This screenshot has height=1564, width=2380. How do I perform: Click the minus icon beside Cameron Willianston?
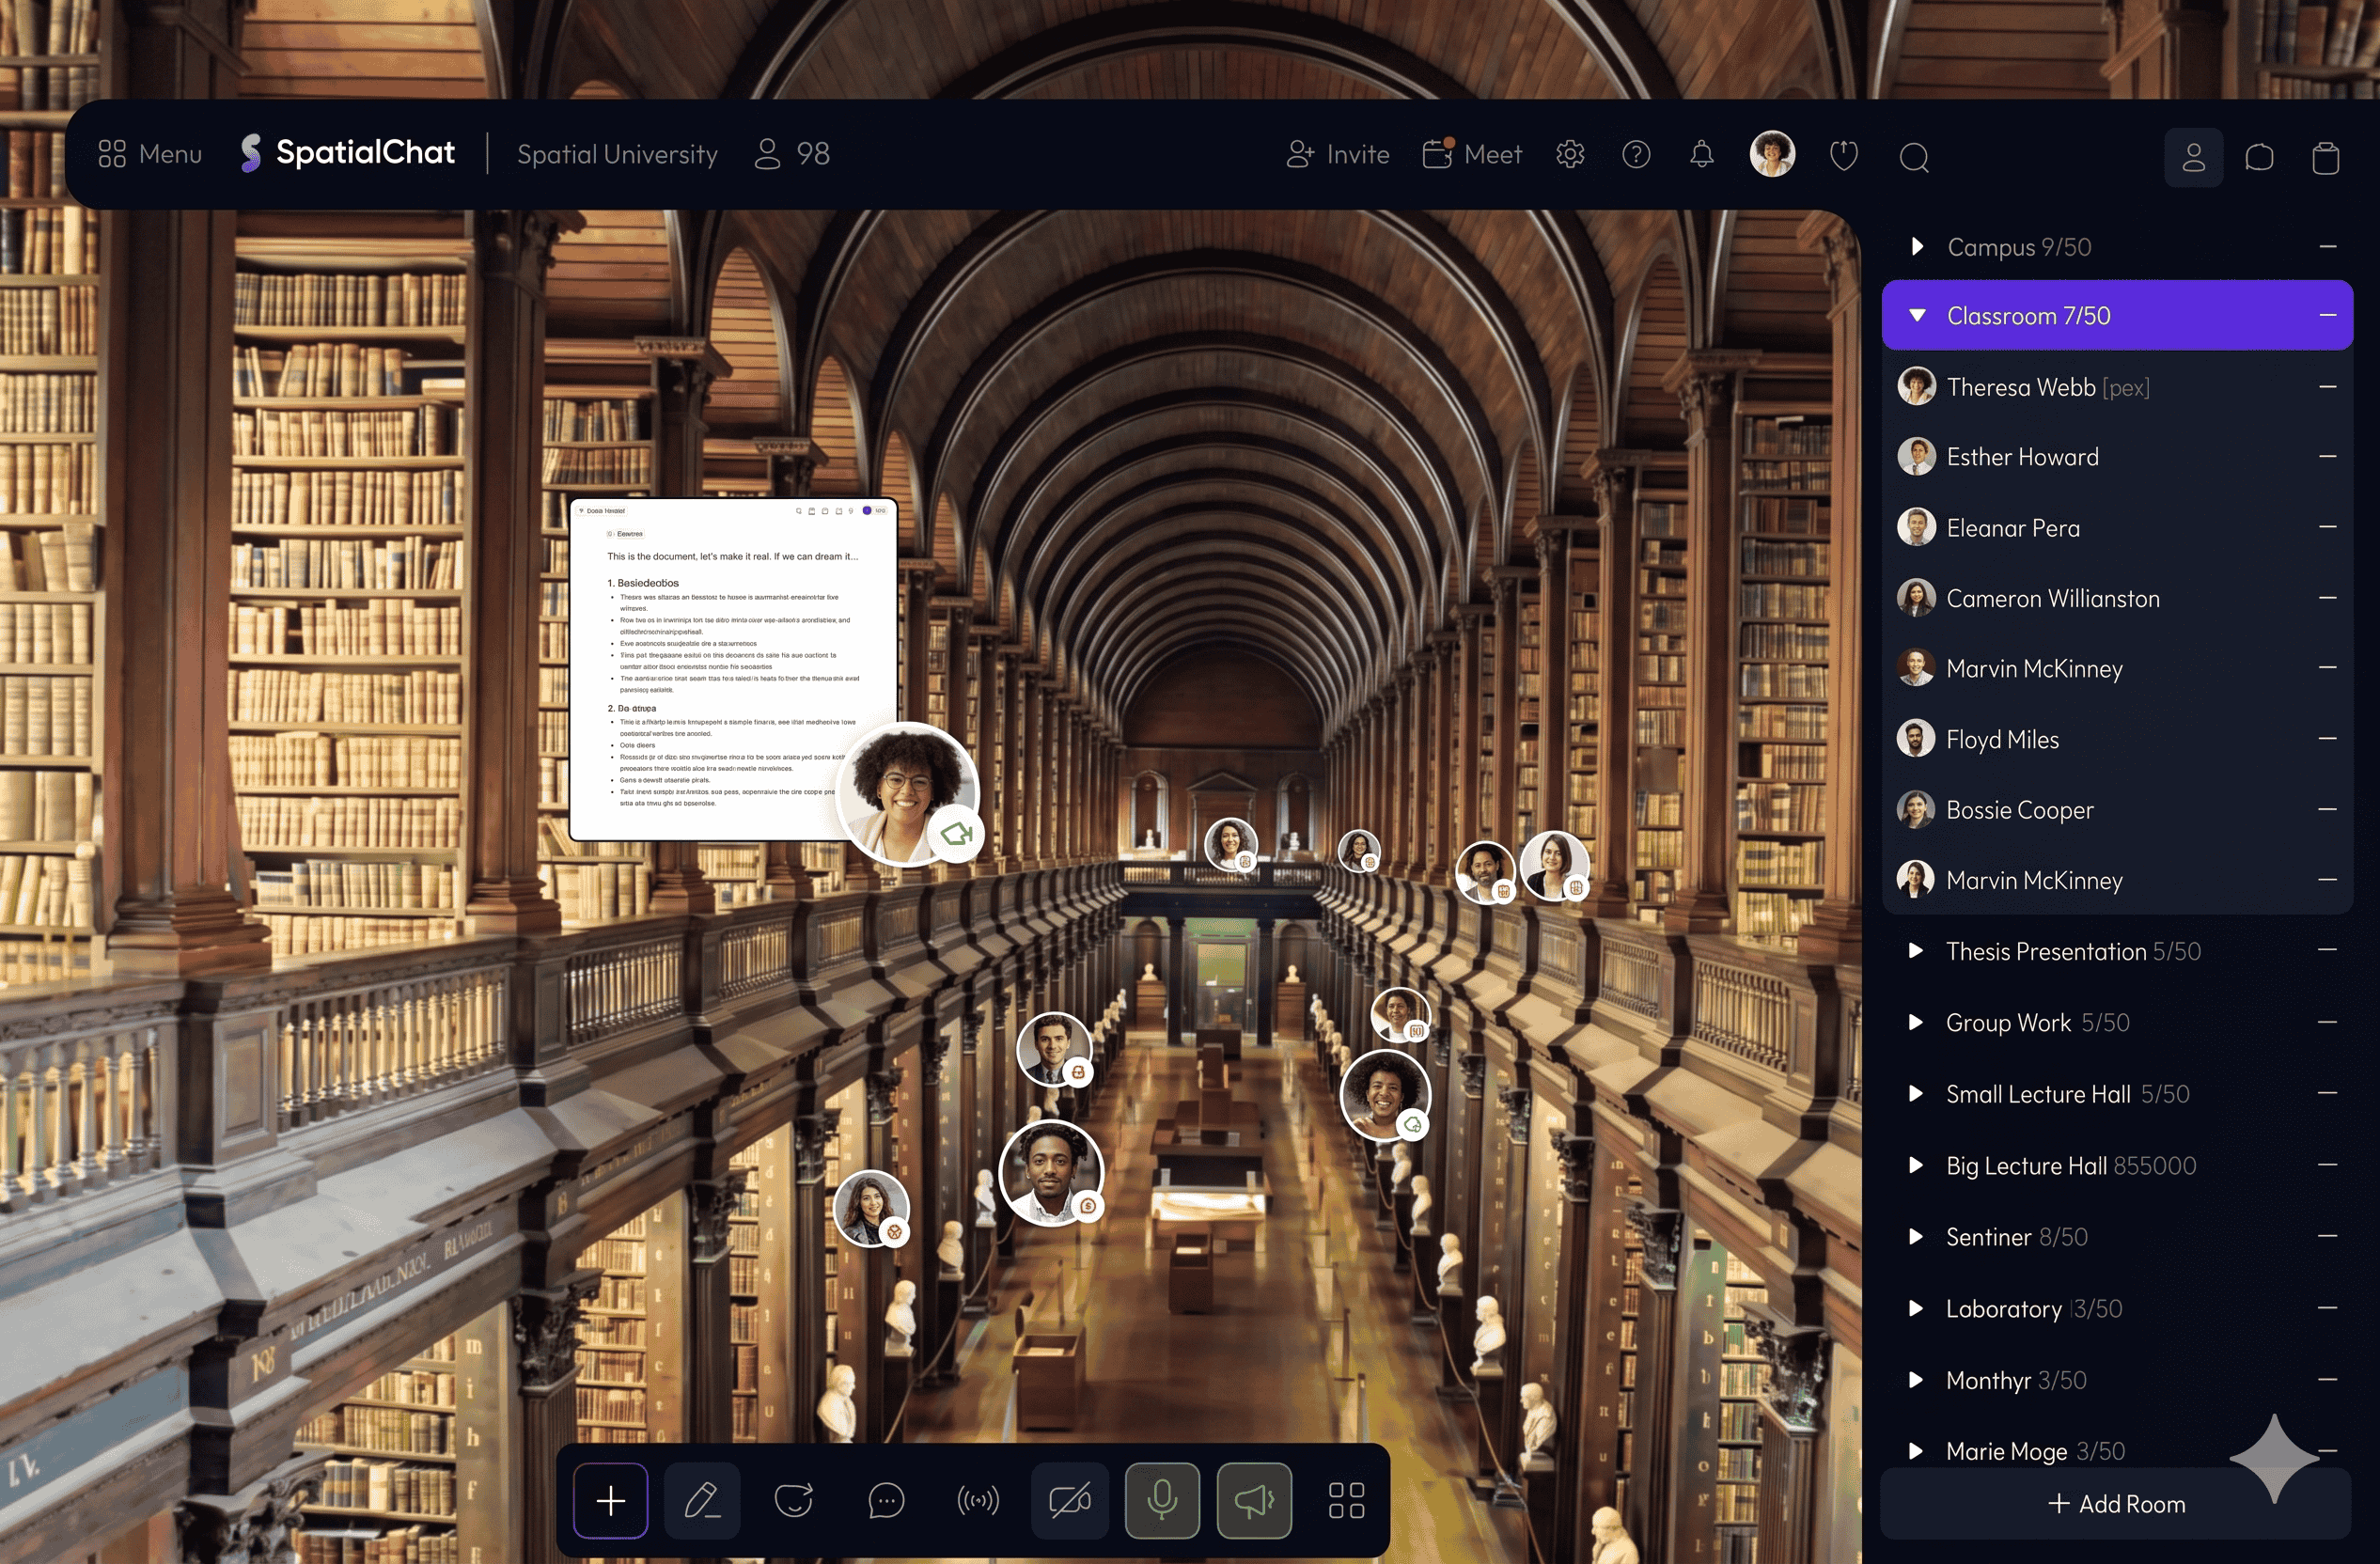[x=2328, y=598]
